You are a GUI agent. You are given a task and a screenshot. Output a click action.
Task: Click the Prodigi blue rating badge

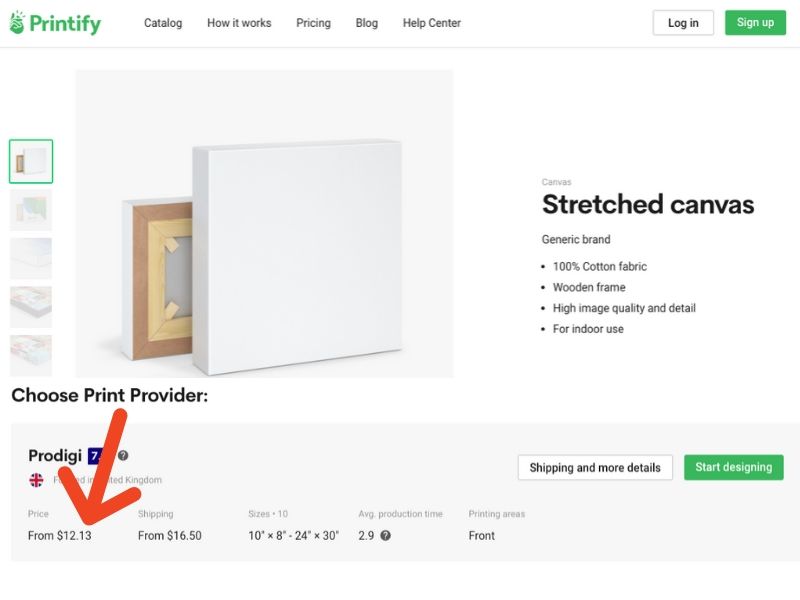pyautogui.click(x=96, y=456)
